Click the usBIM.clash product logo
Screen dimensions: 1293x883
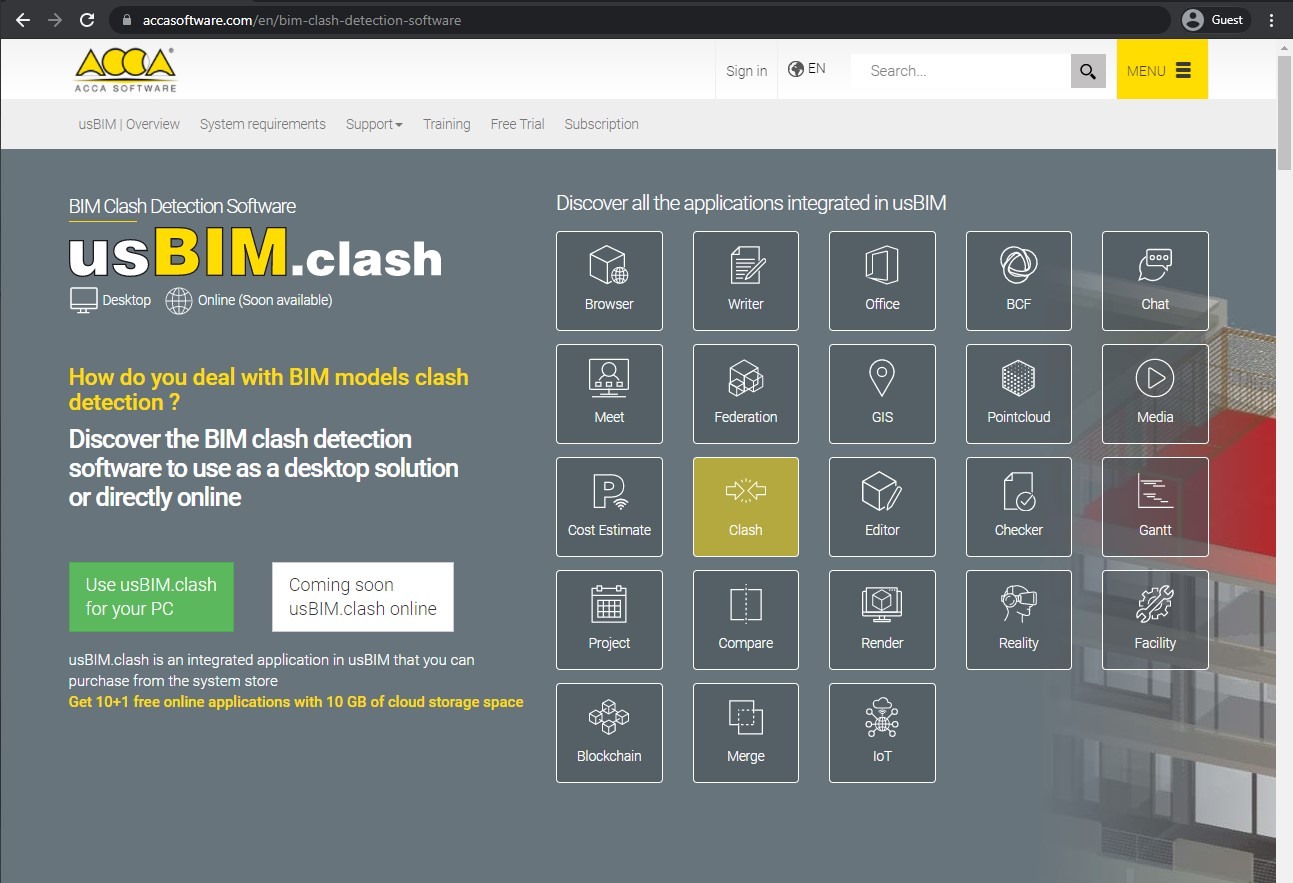pyautogui.click(x=255, y=254)
